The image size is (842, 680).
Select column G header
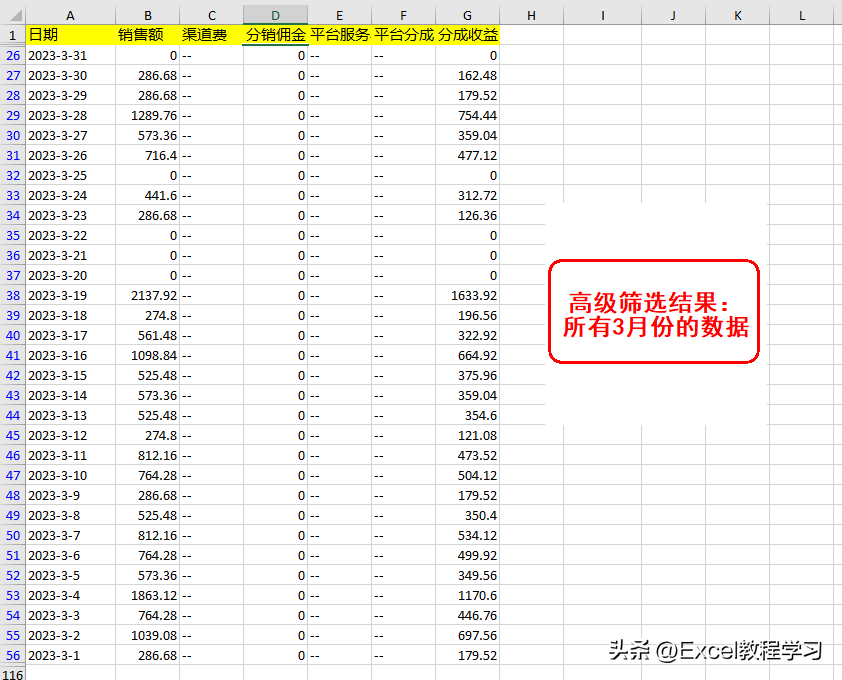point(468,16)
